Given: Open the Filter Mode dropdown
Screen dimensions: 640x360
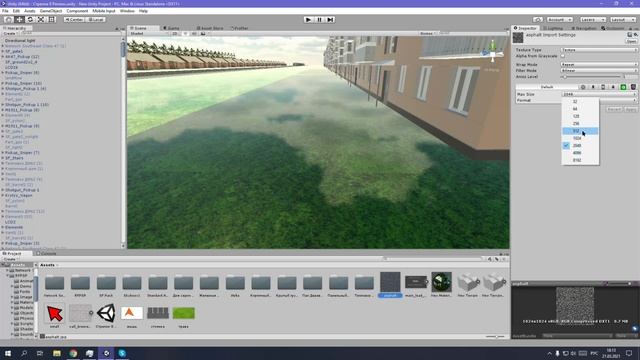Looking at the screenshot, I should click(598, 70).
